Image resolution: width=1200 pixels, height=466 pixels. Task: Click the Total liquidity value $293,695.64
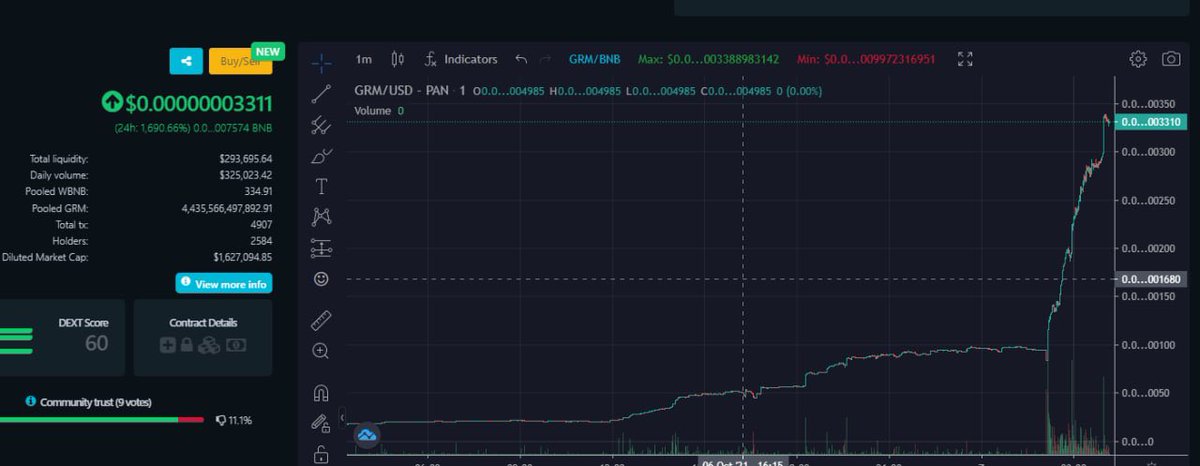(x=245, y=158)
